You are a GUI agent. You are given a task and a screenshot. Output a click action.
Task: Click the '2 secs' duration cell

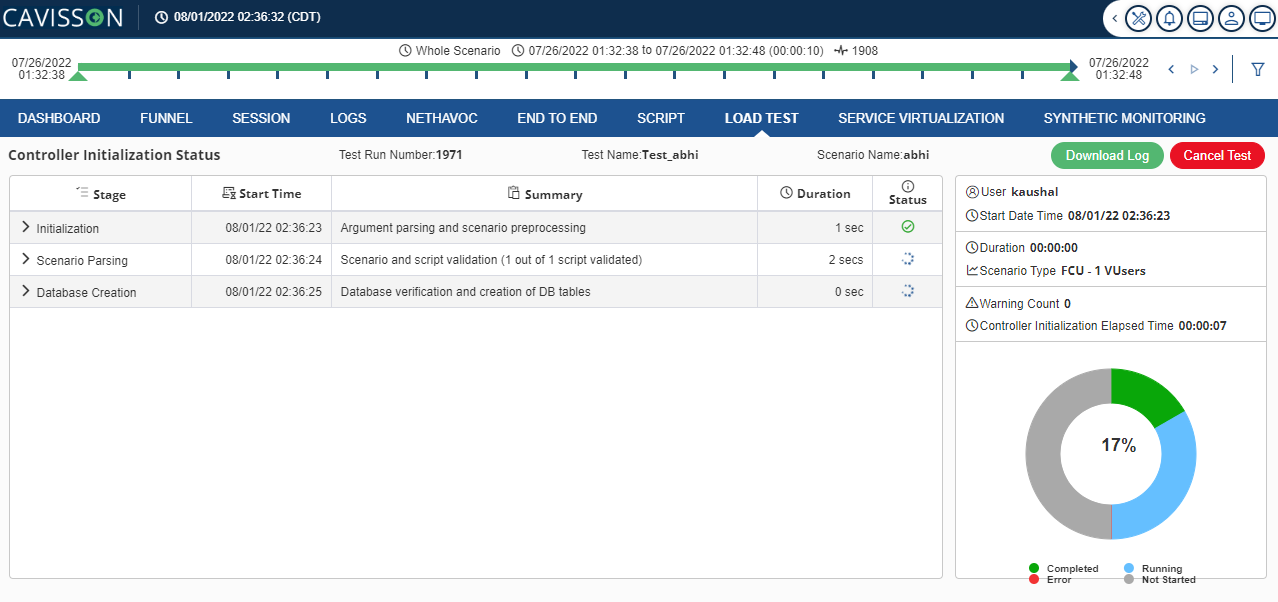(x=846, y=260)
